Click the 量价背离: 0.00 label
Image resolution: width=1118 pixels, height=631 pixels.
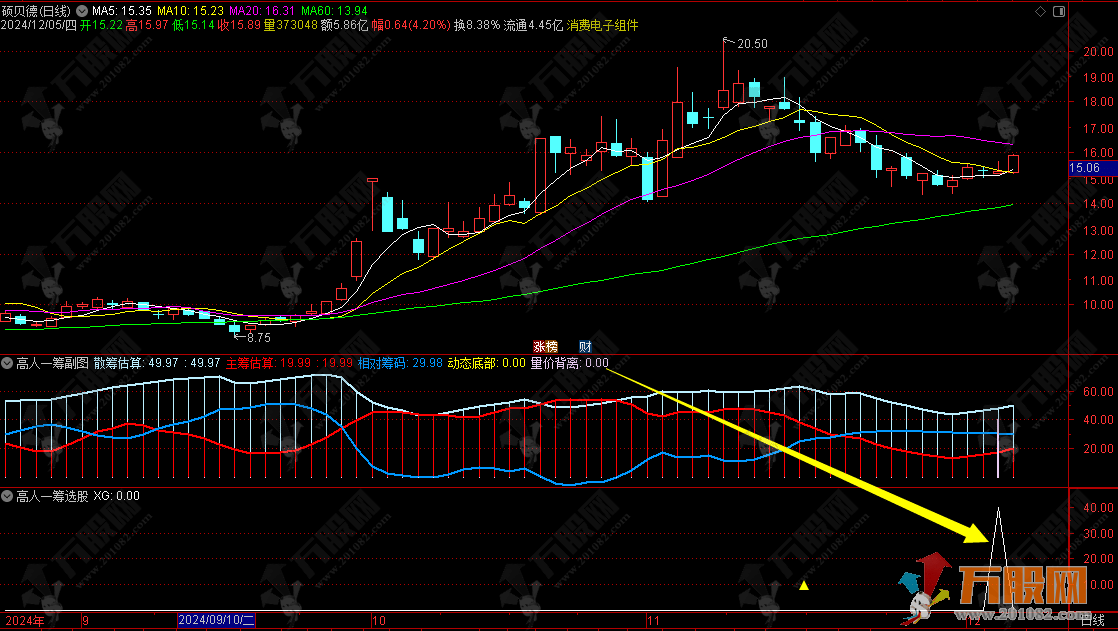570,363
